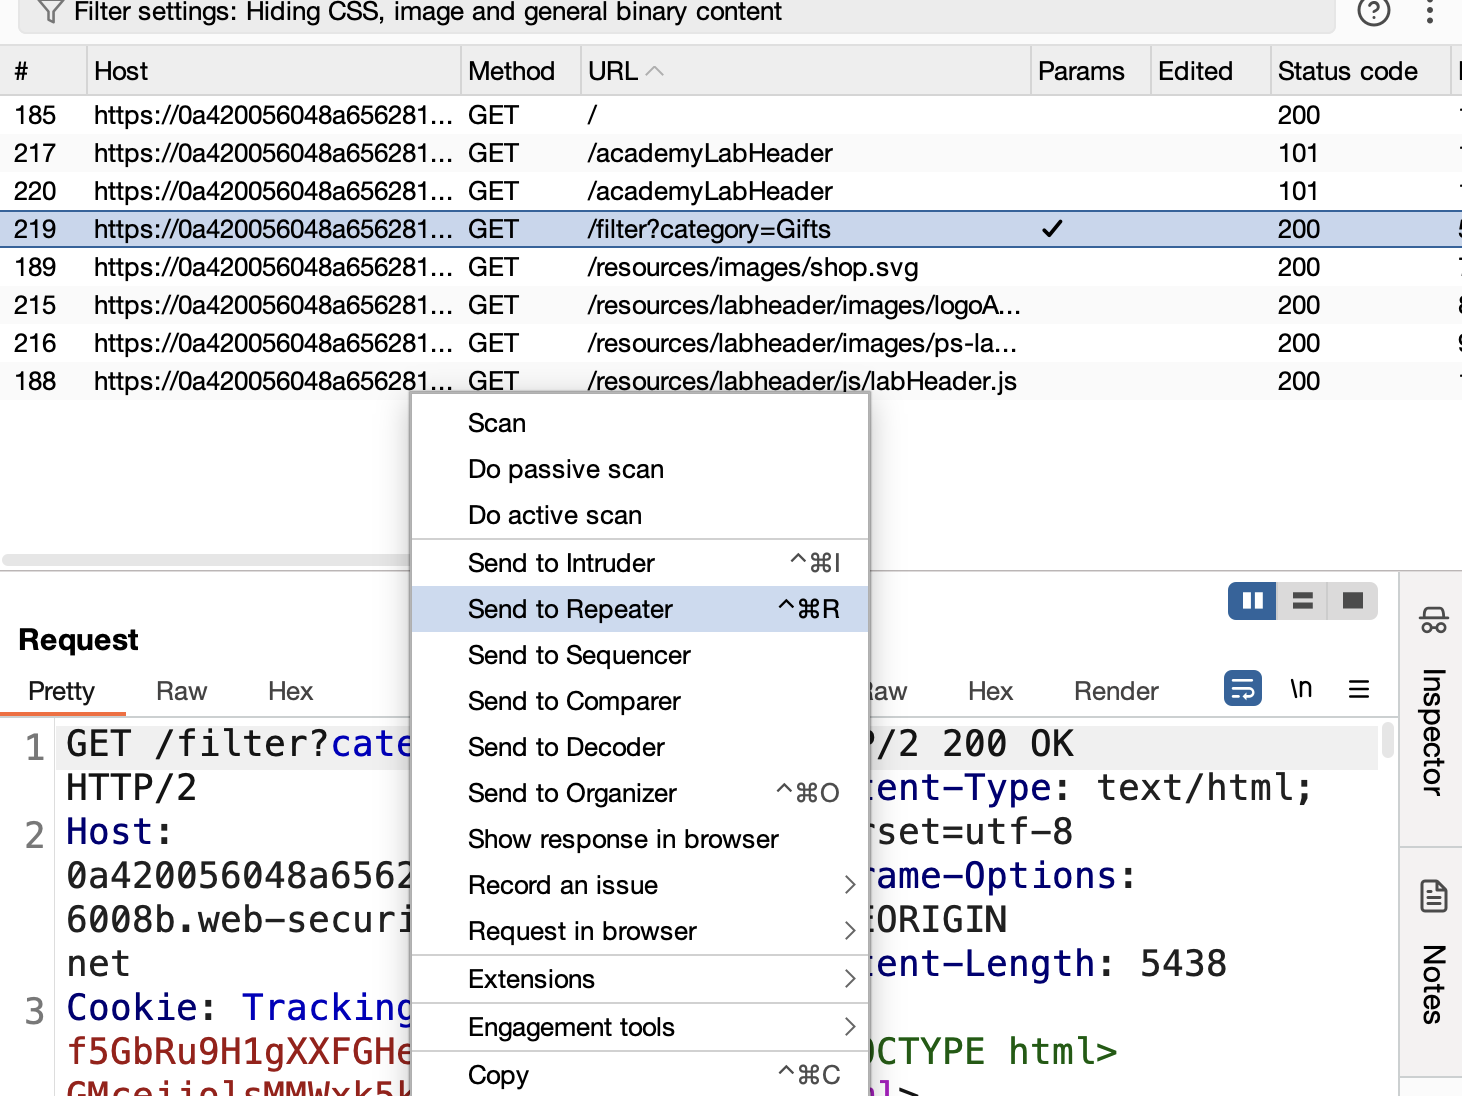
Task: Open the help question mark icon
Action: click(x=1374, y=11)
